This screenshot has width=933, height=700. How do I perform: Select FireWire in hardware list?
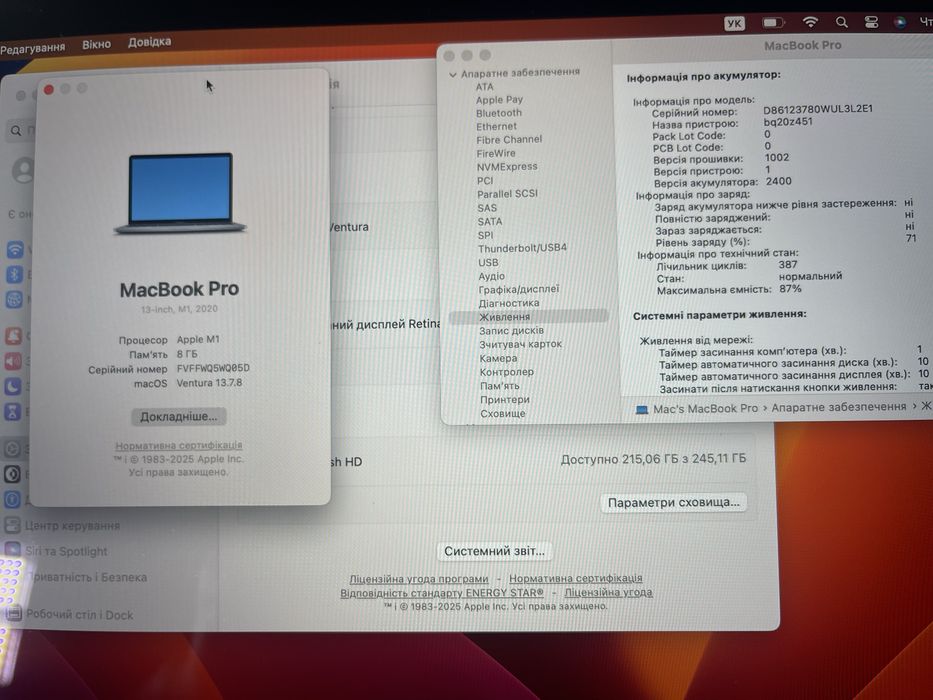point(496,154)
